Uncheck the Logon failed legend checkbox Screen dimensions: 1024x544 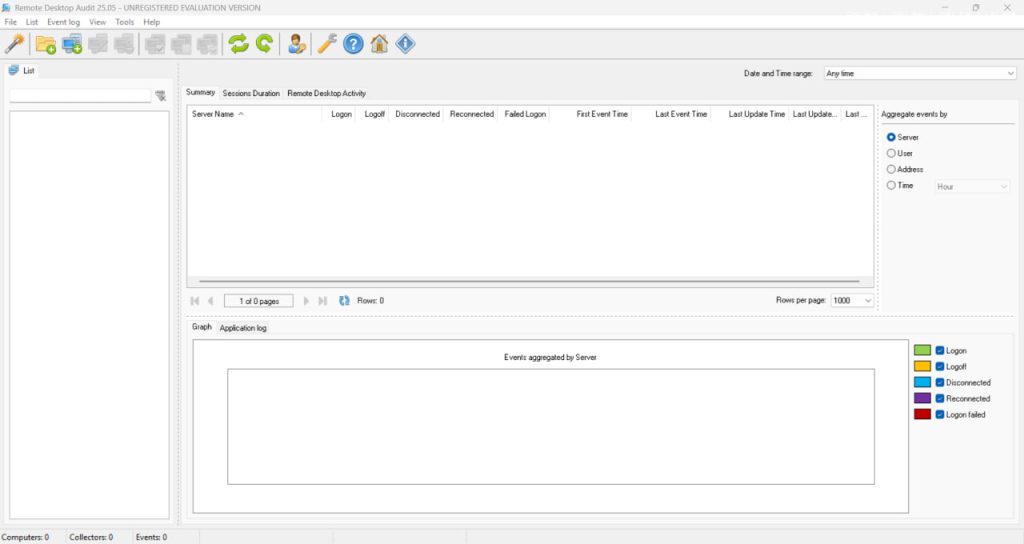coord(940,415)
